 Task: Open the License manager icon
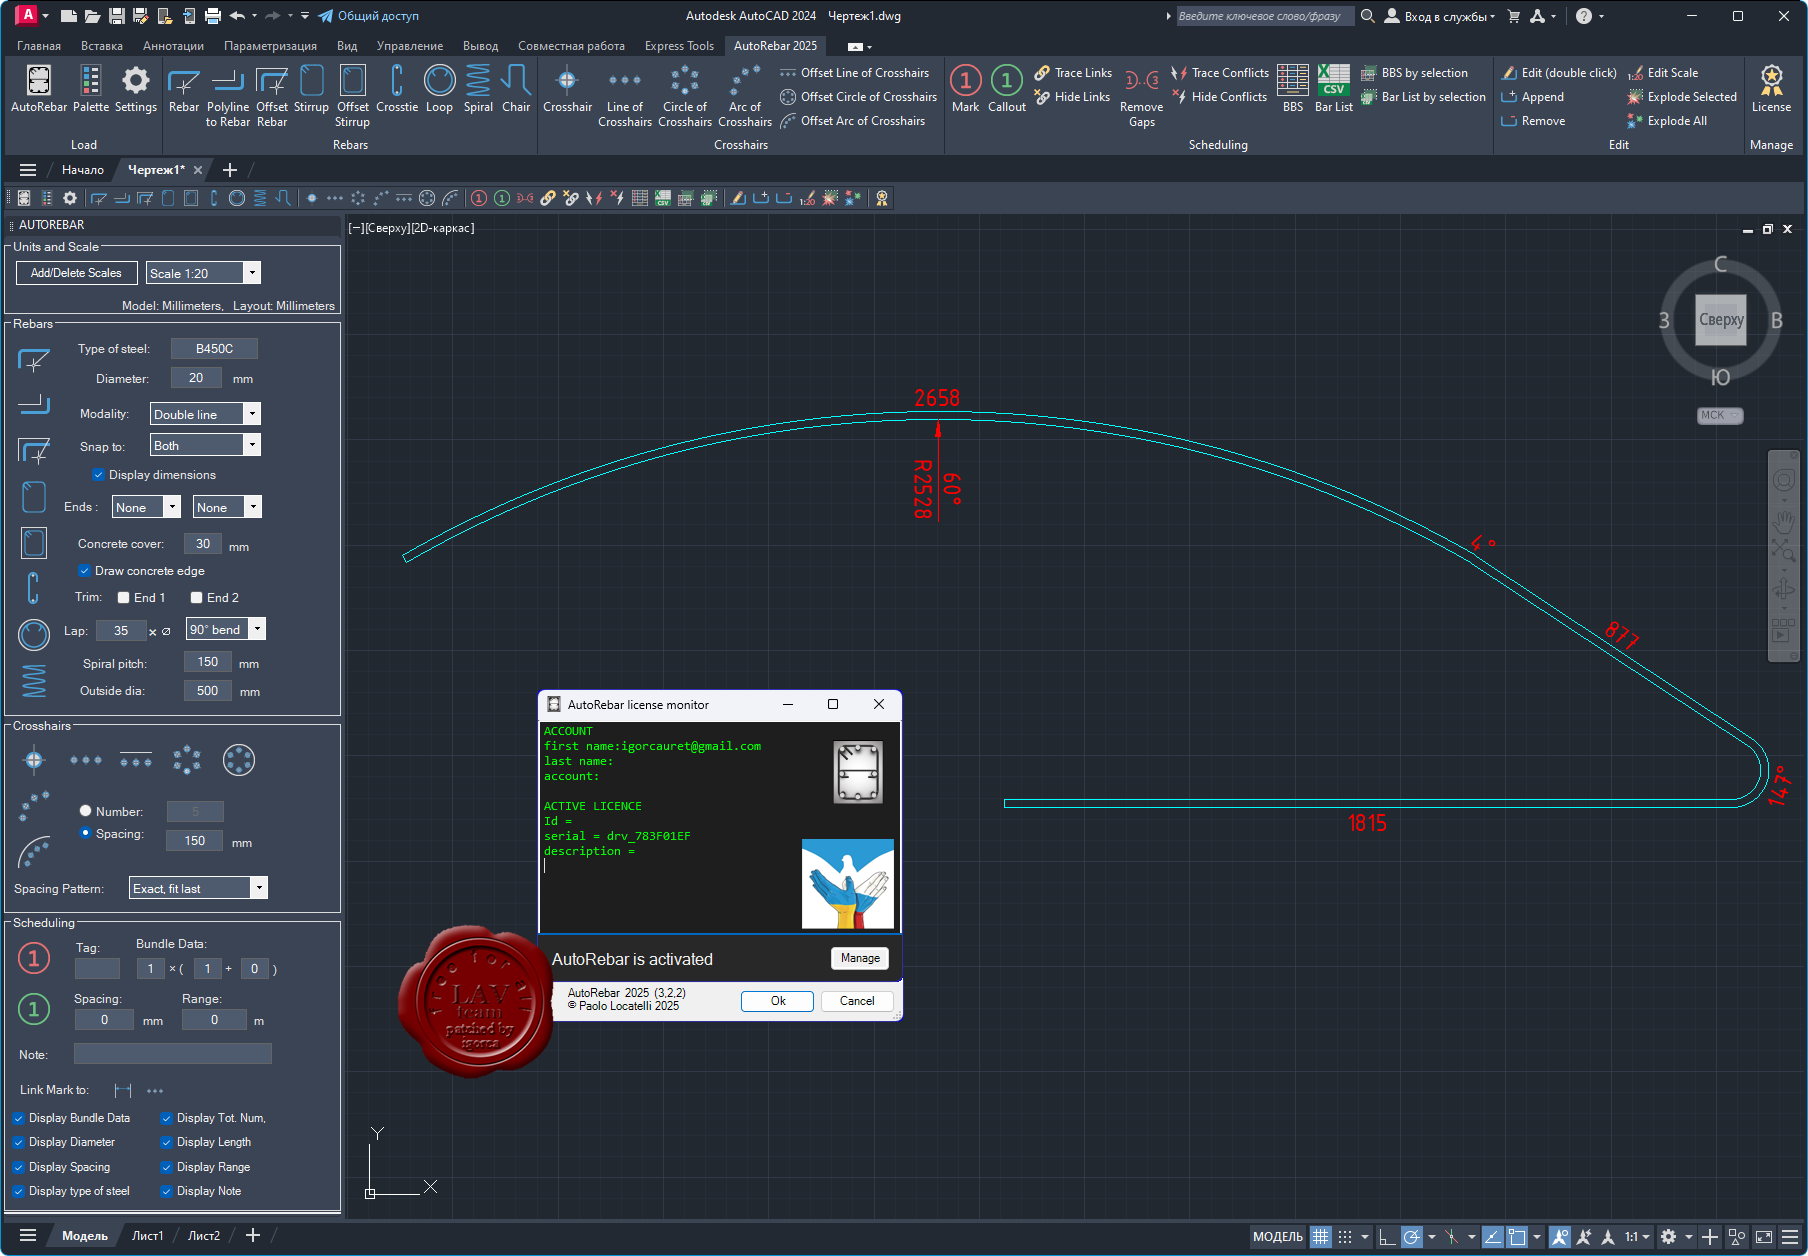coord(1771,88)
